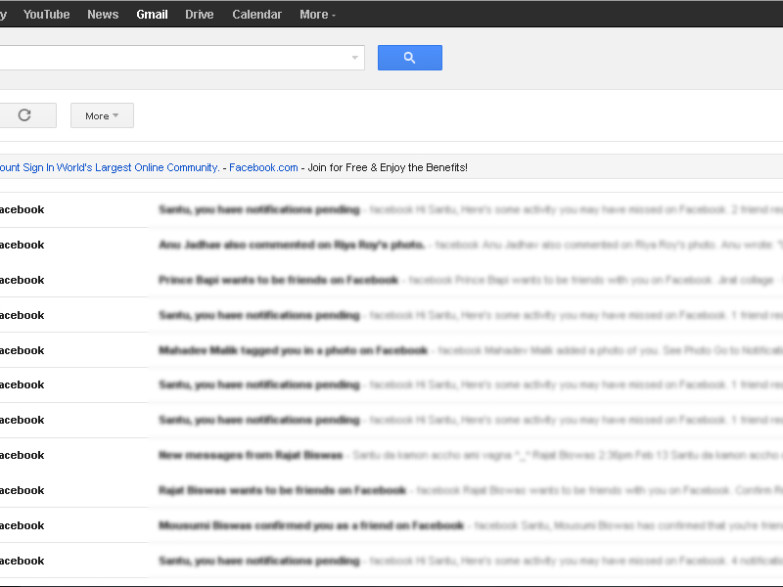This screenshot has width=783, height=587.
Task: Click the blue search magnifier button
Action: point(409,58)
